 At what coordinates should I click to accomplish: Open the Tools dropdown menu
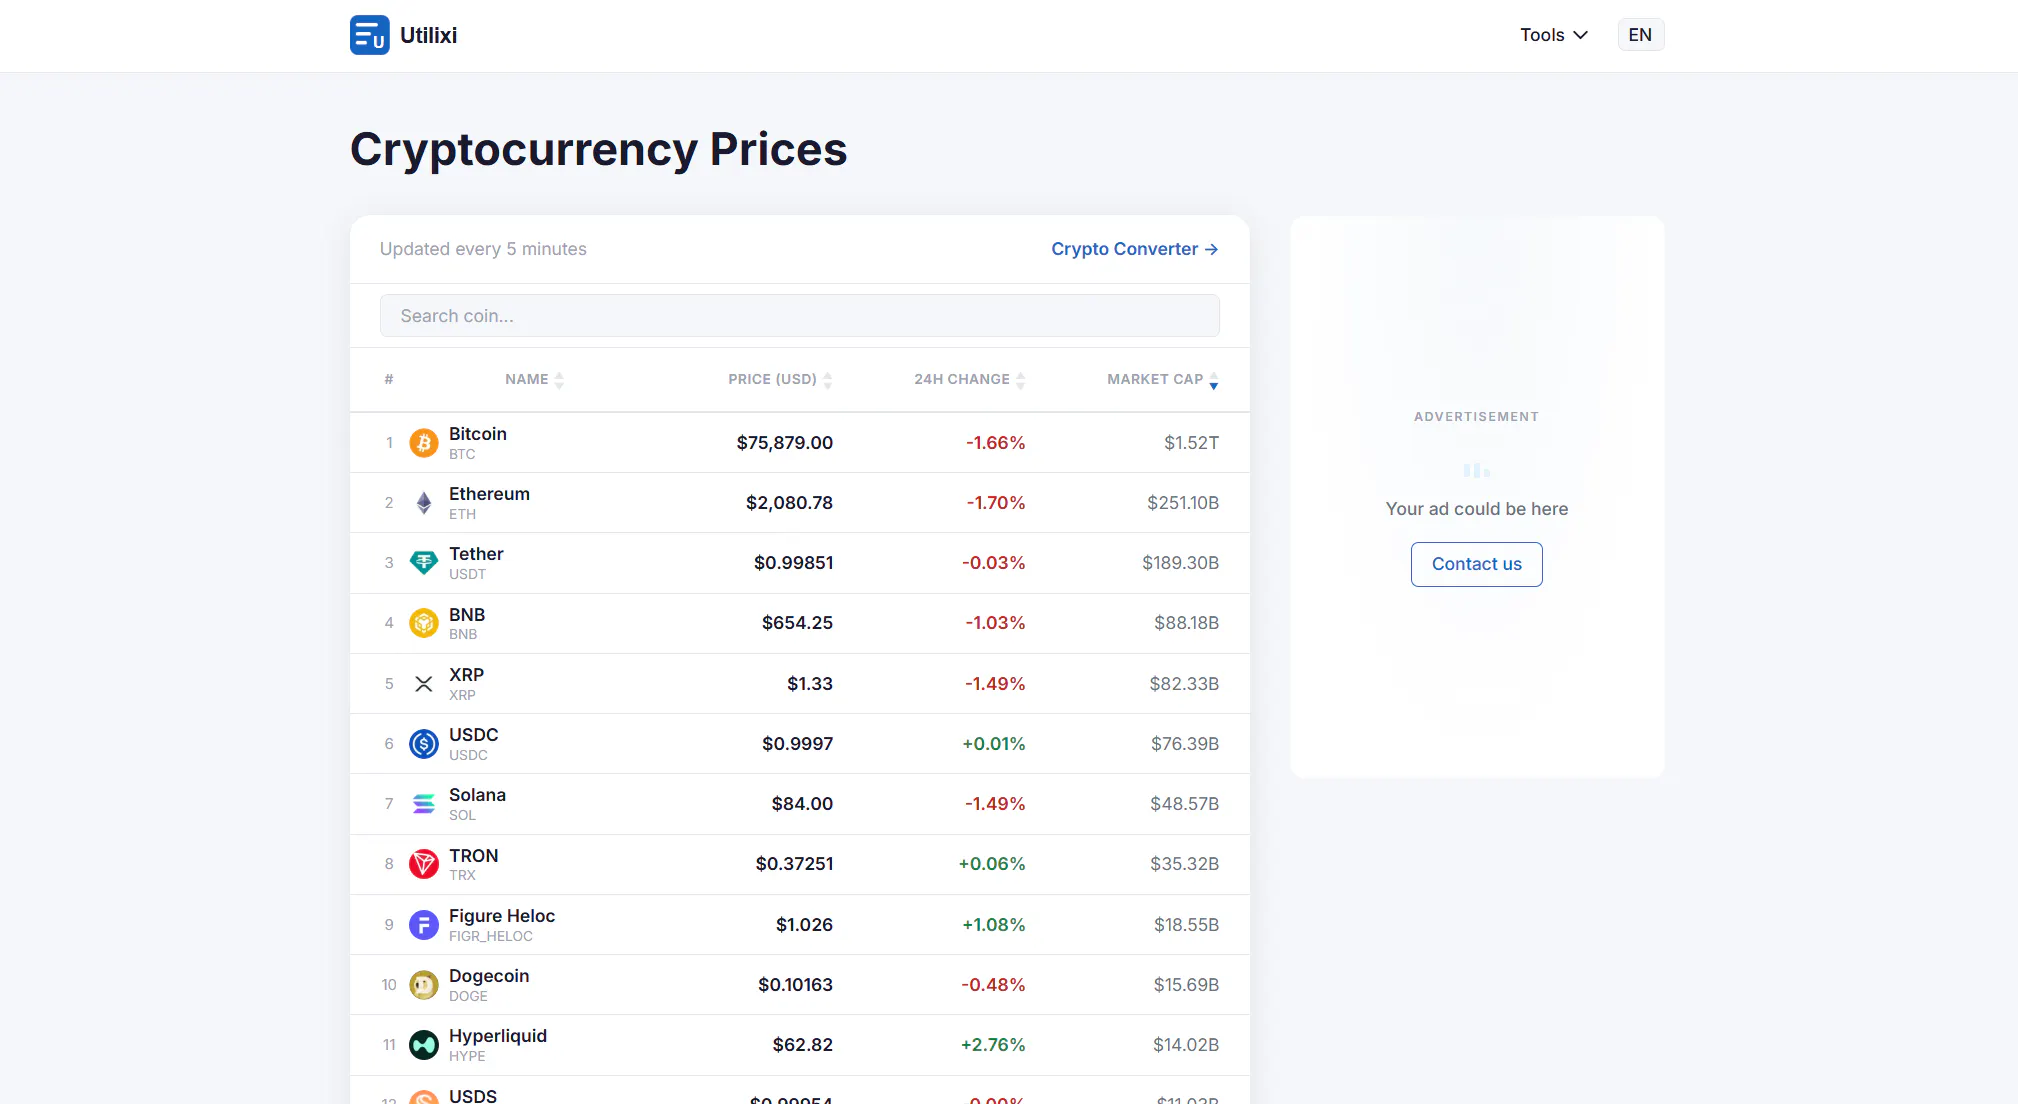(1554, 35)
